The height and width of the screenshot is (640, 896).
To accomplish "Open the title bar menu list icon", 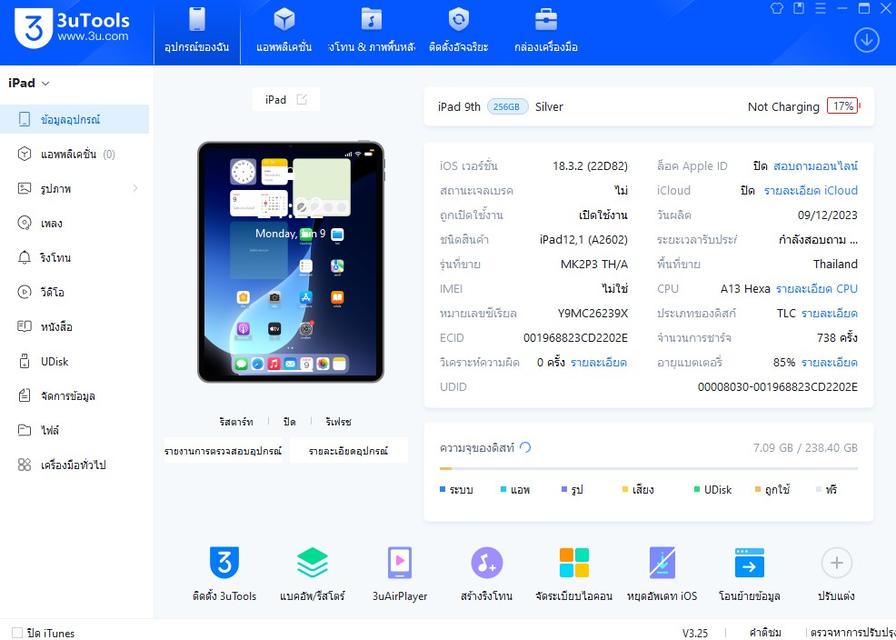I will click(821, 9).
